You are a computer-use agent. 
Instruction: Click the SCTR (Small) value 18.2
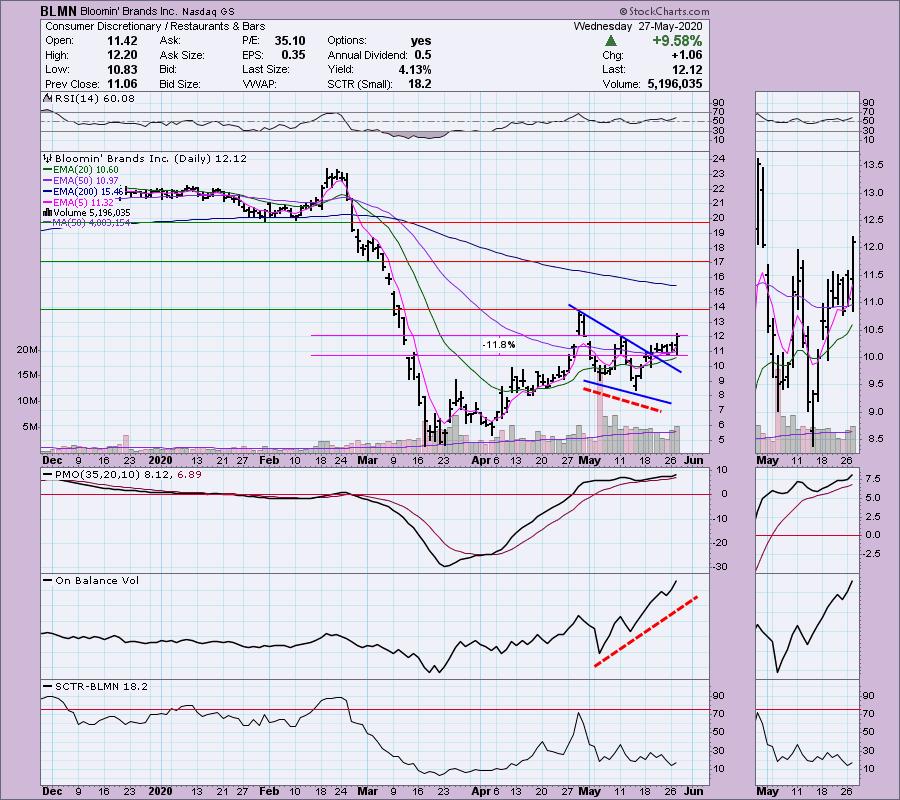tap(420, 84)
